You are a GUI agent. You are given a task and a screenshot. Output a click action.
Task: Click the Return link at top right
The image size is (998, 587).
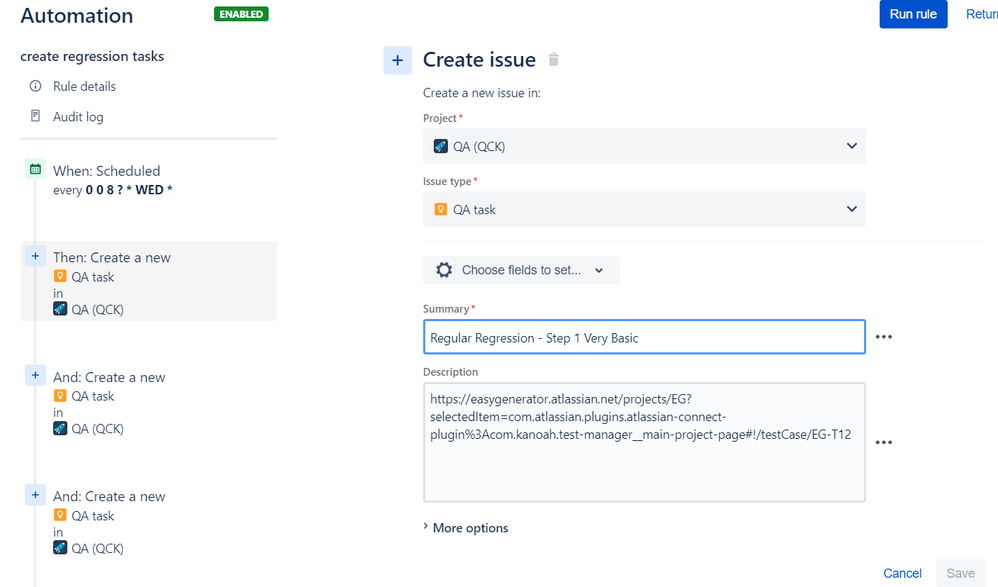[981, 14]
